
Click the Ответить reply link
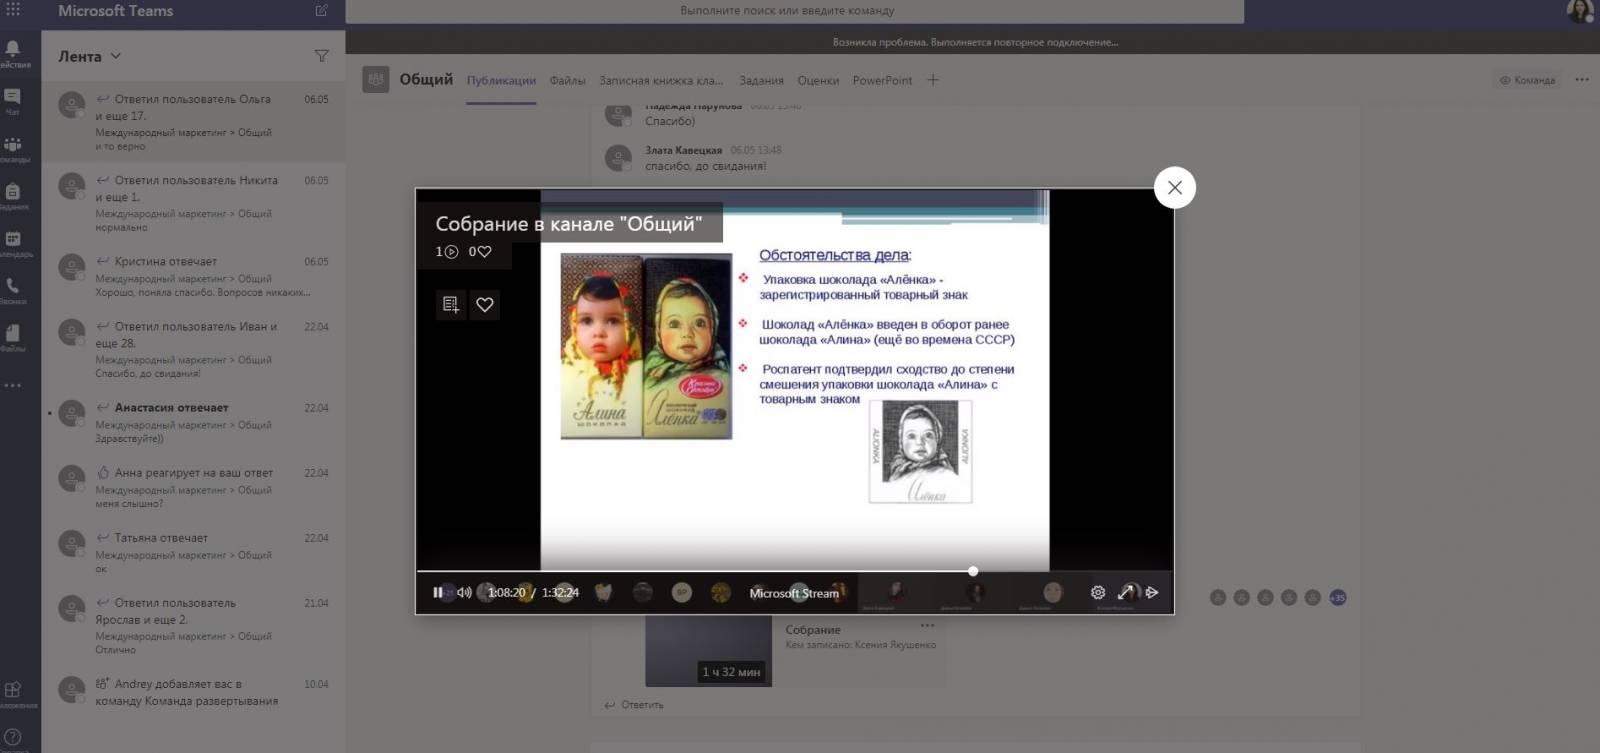point(633,705)
